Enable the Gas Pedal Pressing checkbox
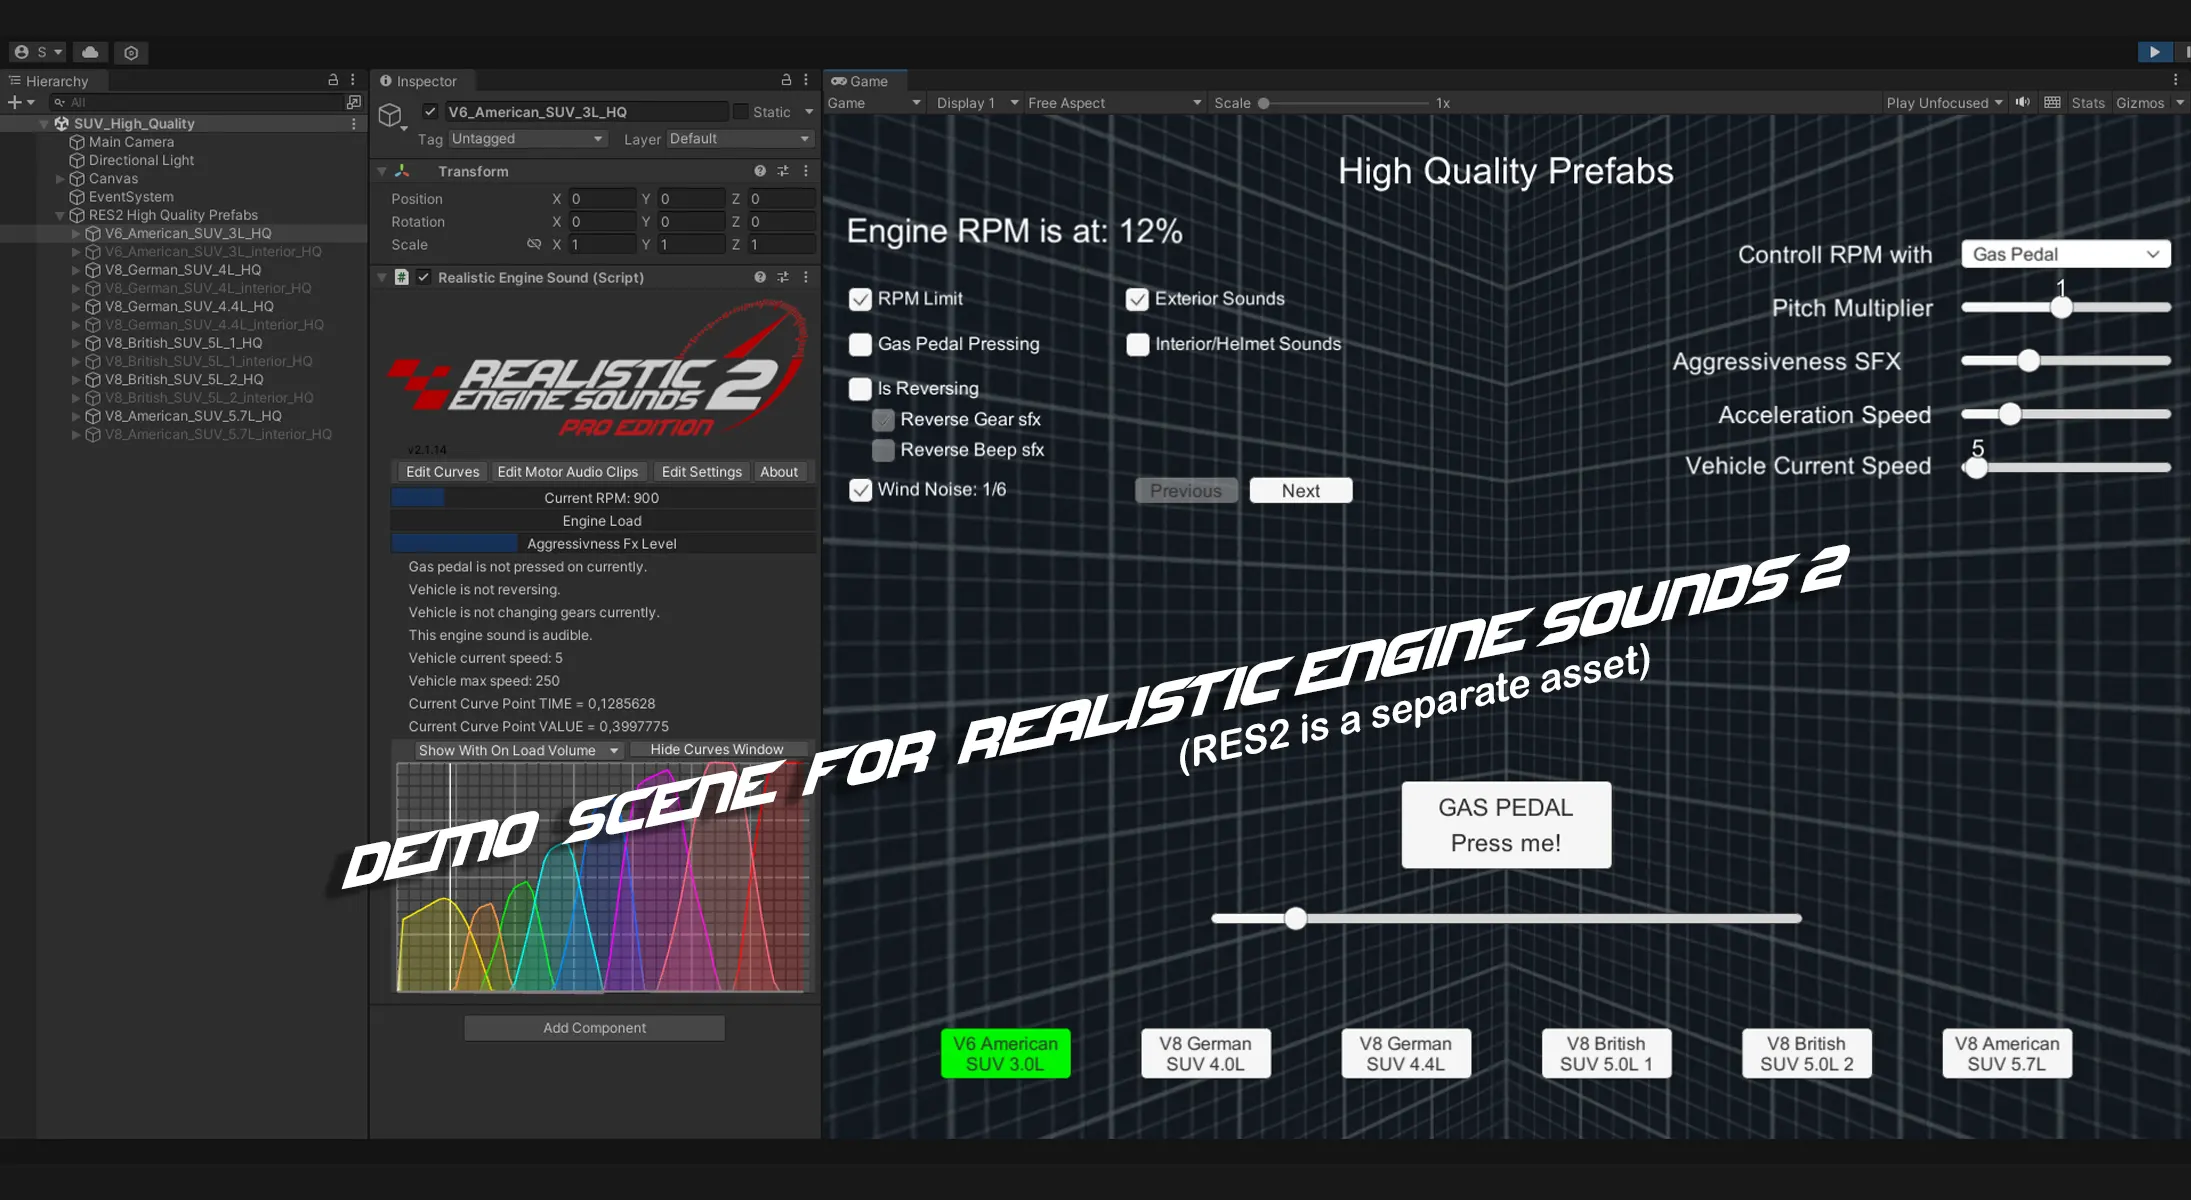2191x1200 pixels. (860, 344)
